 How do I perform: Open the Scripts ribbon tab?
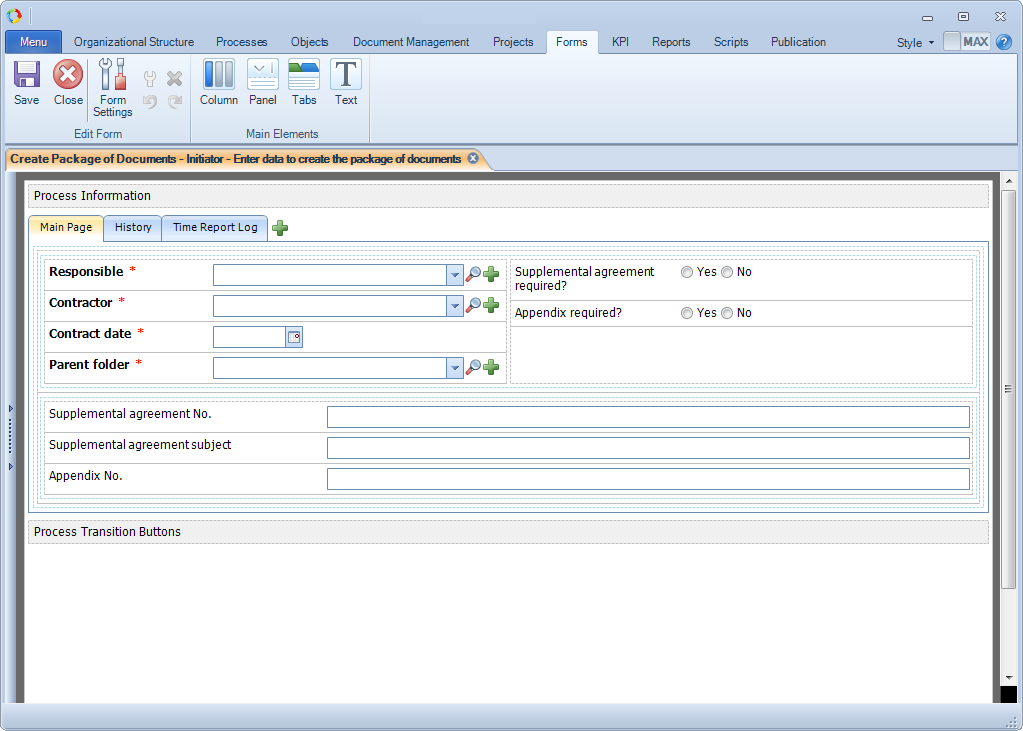731,42
